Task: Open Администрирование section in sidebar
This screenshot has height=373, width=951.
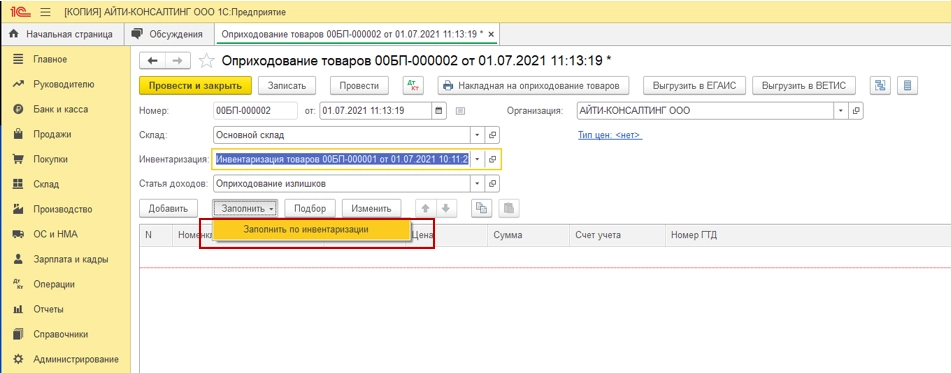Action: point(65,358)
